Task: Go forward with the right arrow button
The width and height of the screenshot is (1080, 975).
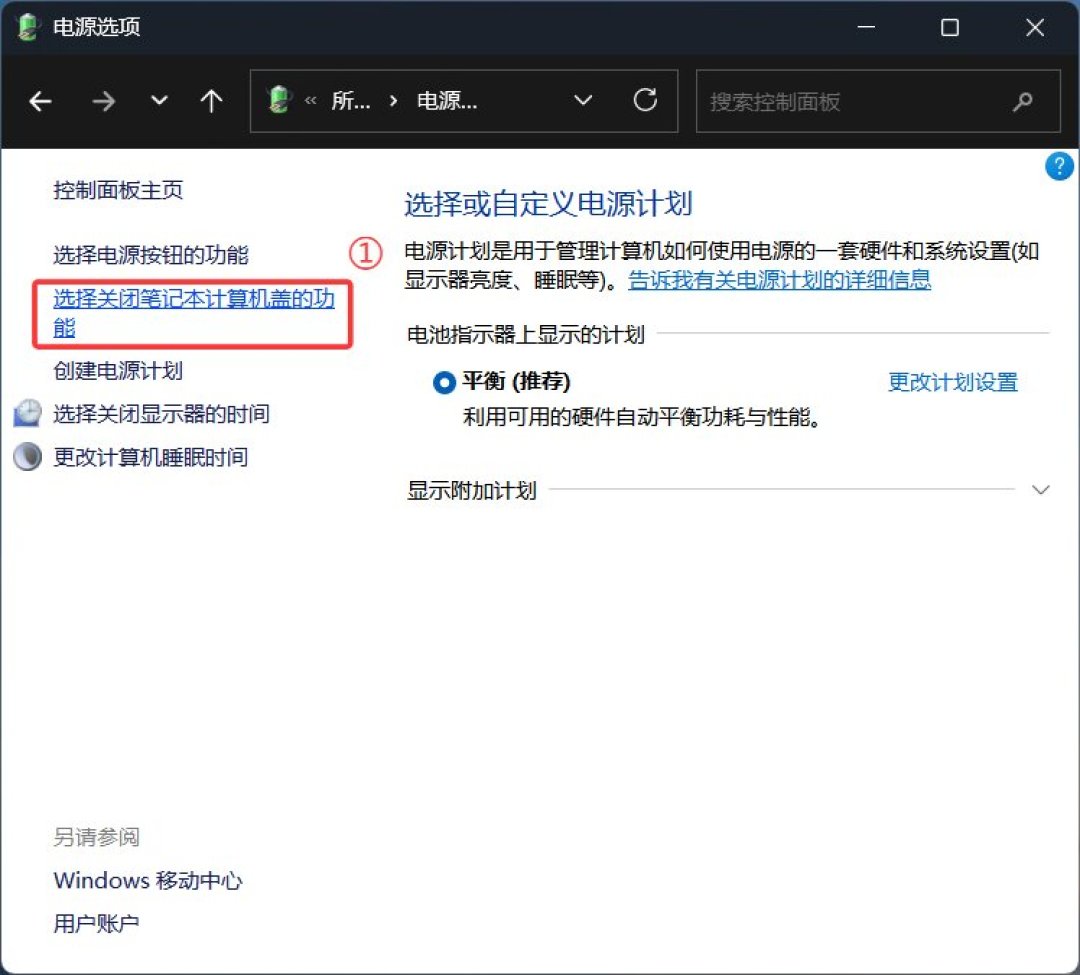Action: [x=103, y=101]
